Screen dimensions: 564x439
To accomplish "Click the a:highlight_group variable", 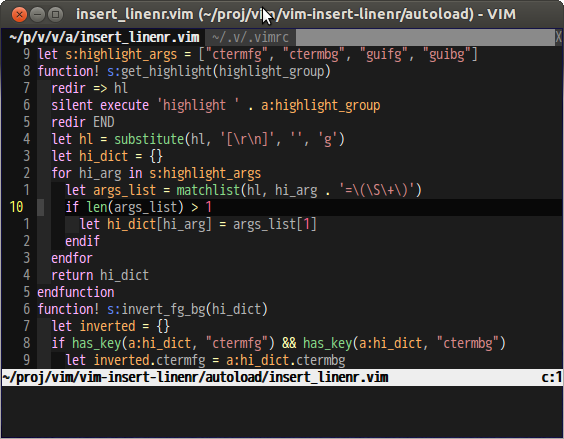I will (320, 105).
